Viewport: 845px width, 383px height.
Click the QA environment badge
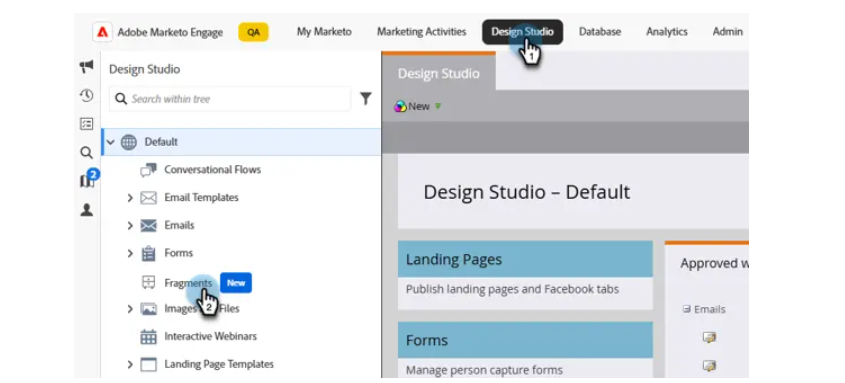pyautogui.click(x=253, y=32)
